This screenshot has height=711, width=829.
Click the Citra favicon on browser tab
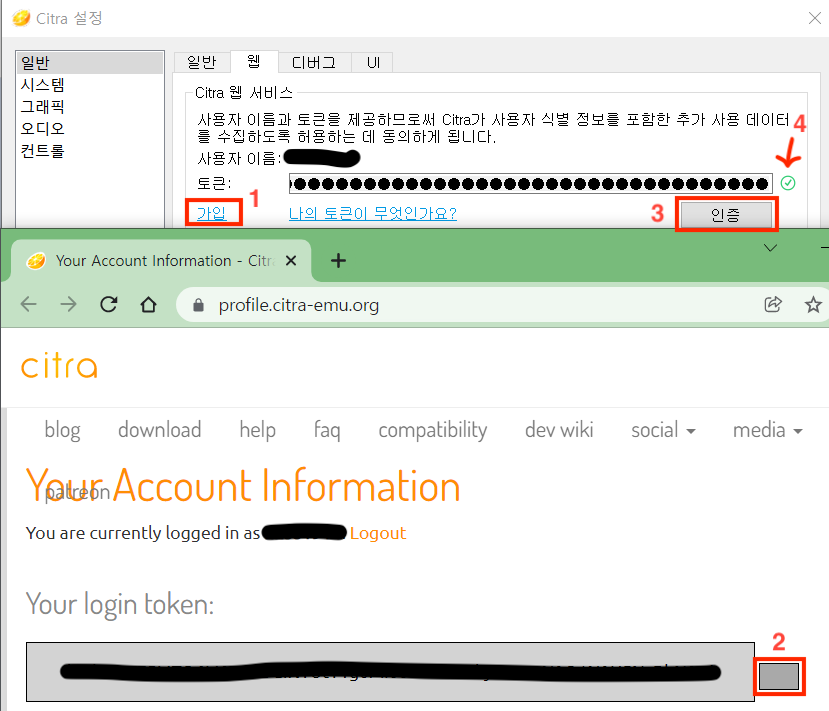point(36,261)
